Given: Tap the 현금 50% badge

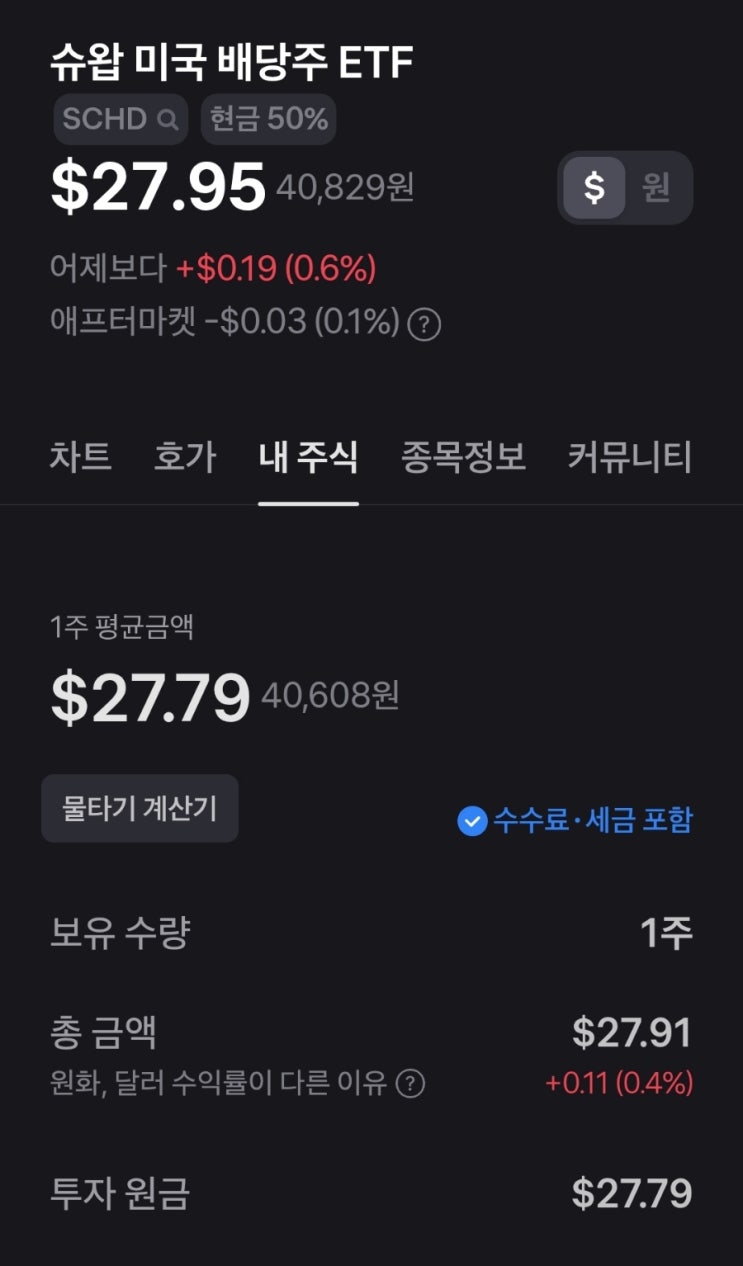Looking at the screenshot, I should (269, 120).
